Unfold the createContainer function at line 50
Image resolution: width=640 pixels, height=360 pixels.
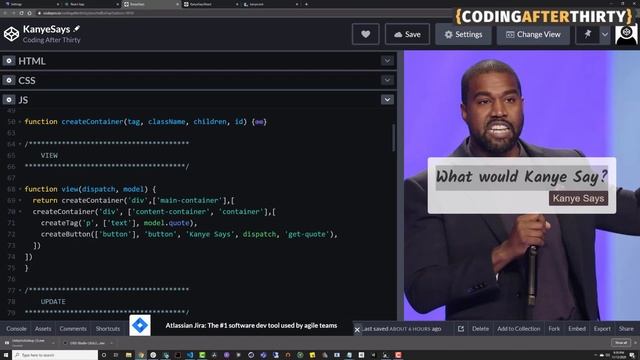point(20,122)
